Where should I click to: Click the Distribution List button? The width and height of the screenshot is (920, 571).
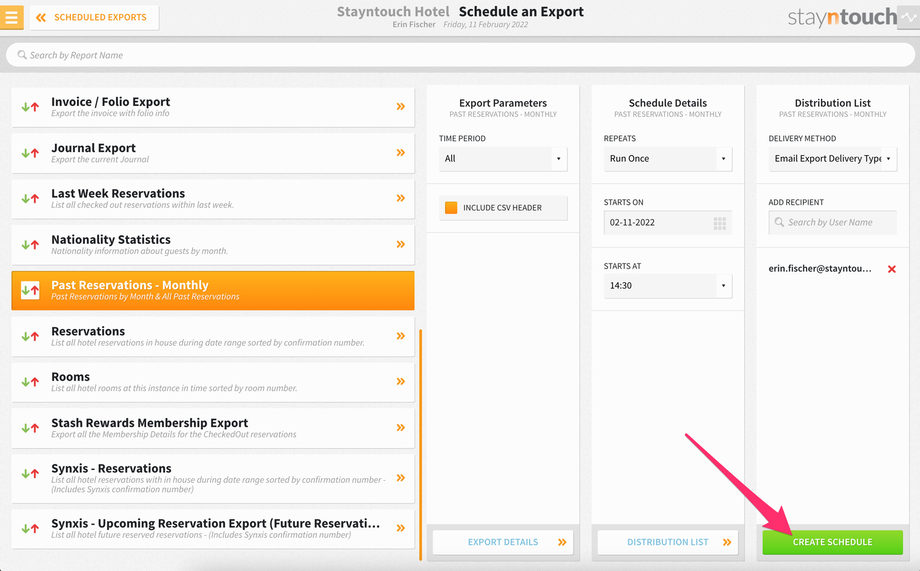668,542
